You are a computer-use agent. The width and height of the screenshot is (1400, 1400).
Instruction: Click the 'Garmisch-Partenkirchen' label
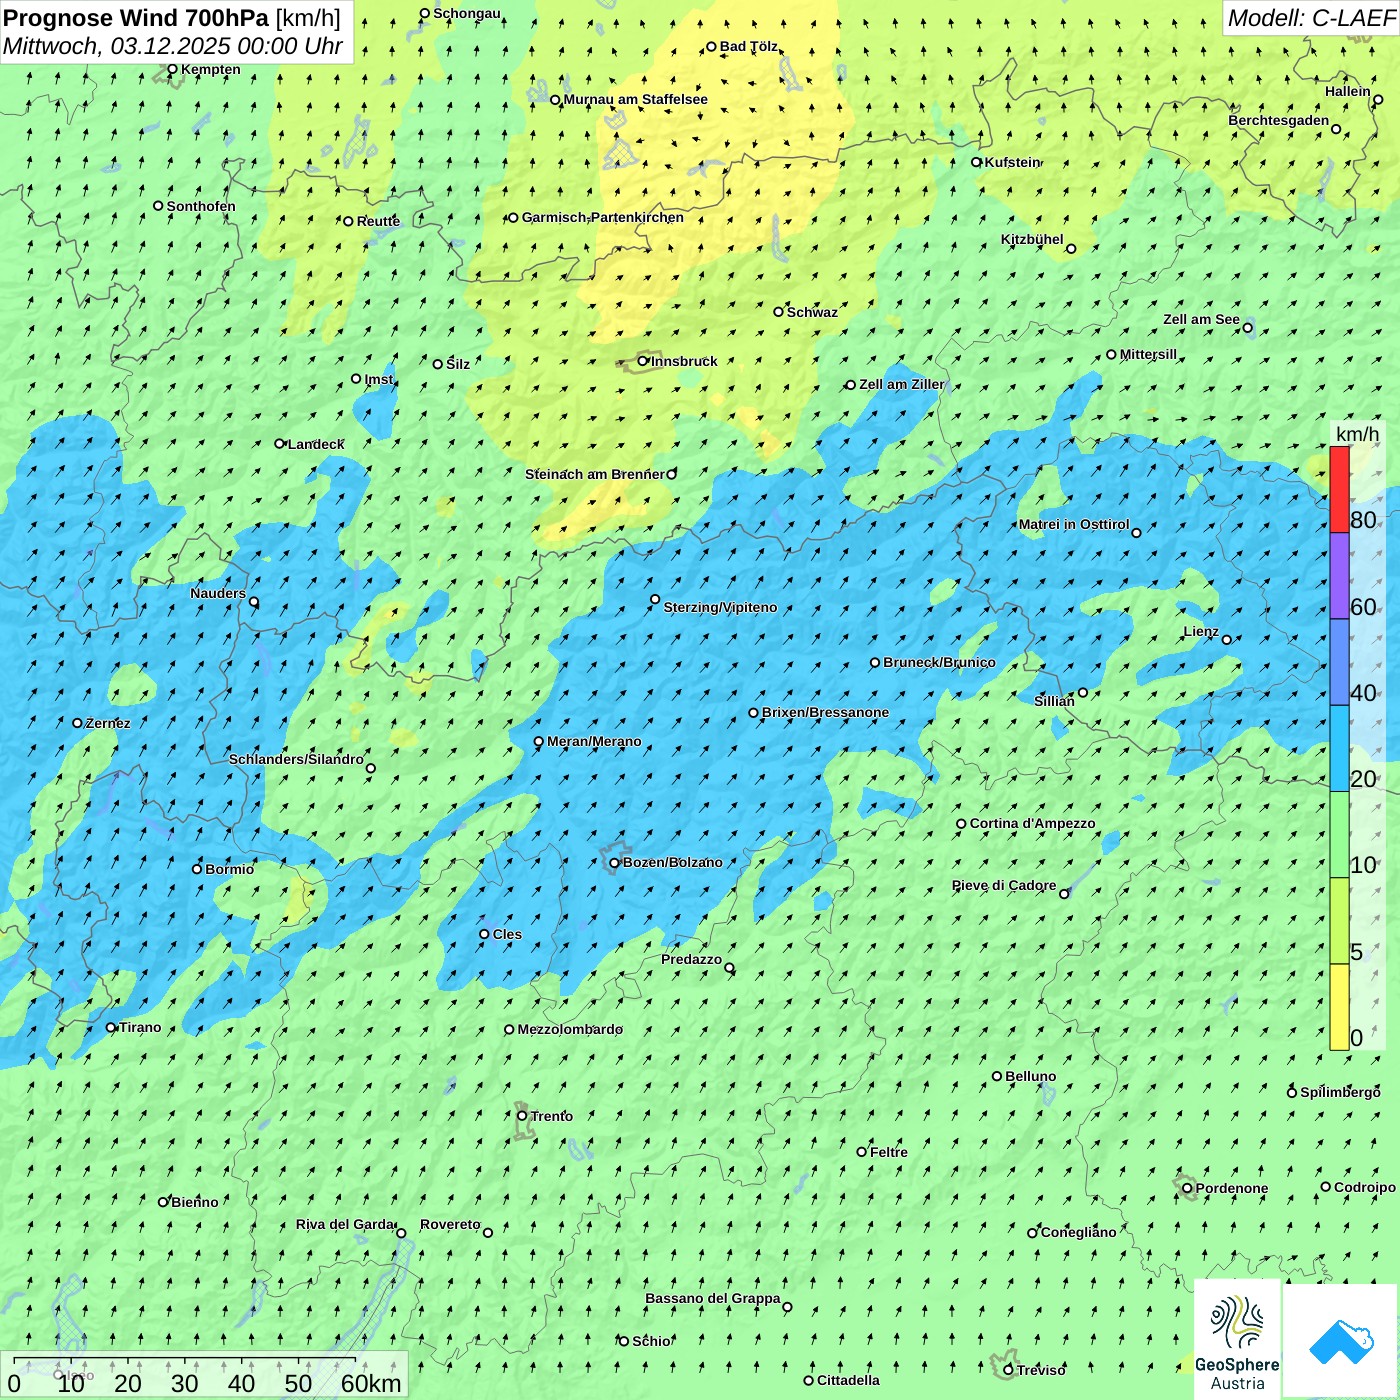[603, 218]
